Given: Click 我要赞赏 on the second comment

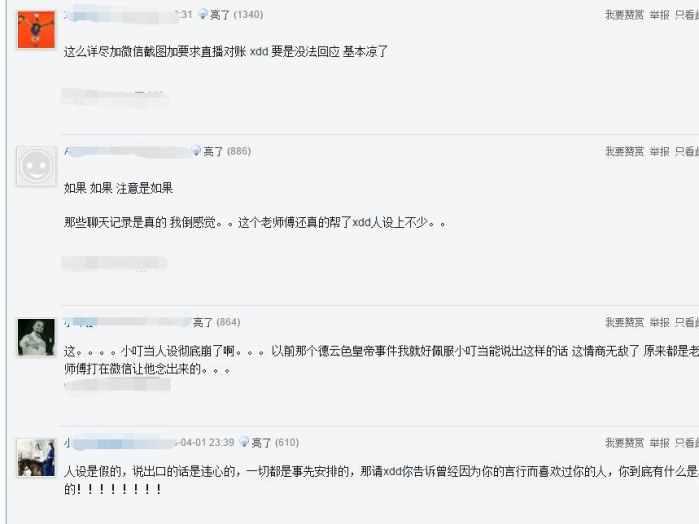Looking at the screenshot, I should click(x=624, y=152).
